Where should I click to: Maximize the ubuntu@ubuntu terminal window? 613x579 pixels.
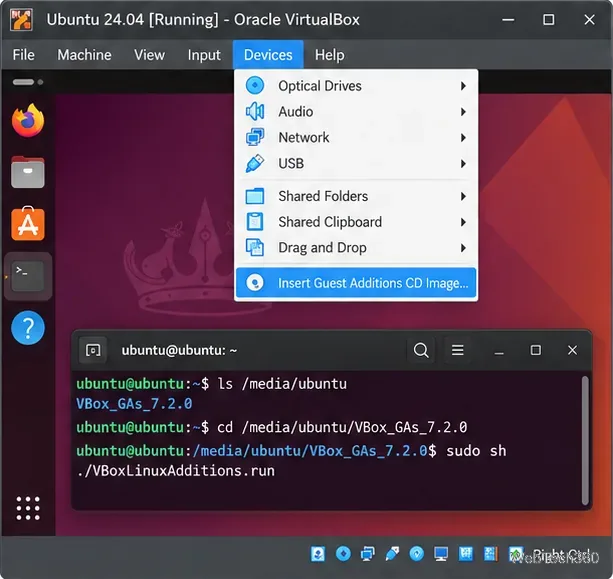coord(536,350)
